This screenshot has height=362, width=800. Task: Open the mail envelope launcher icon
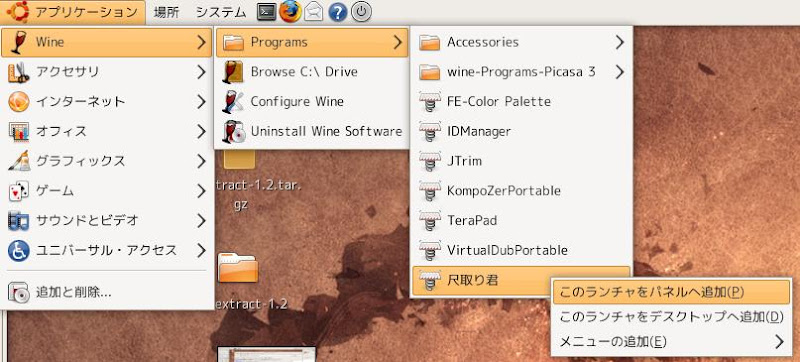point(314,12)
